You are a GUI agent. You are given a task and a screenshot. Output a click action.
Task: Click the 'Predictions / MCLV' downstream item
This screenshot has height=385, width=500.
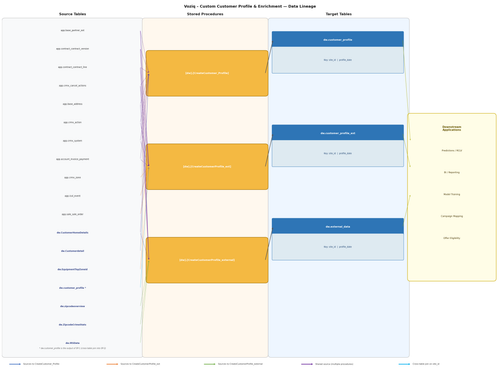pos(452,151)
